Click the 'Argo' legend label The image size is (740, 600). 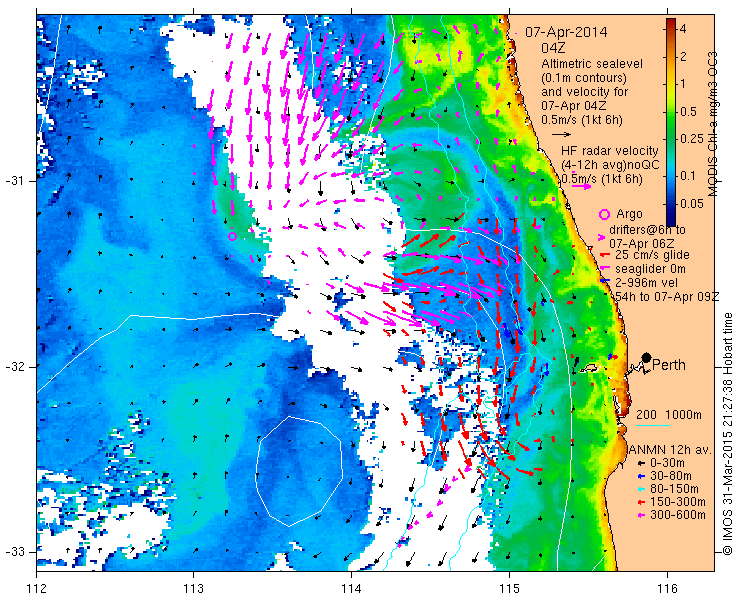(x=629, y=214)
